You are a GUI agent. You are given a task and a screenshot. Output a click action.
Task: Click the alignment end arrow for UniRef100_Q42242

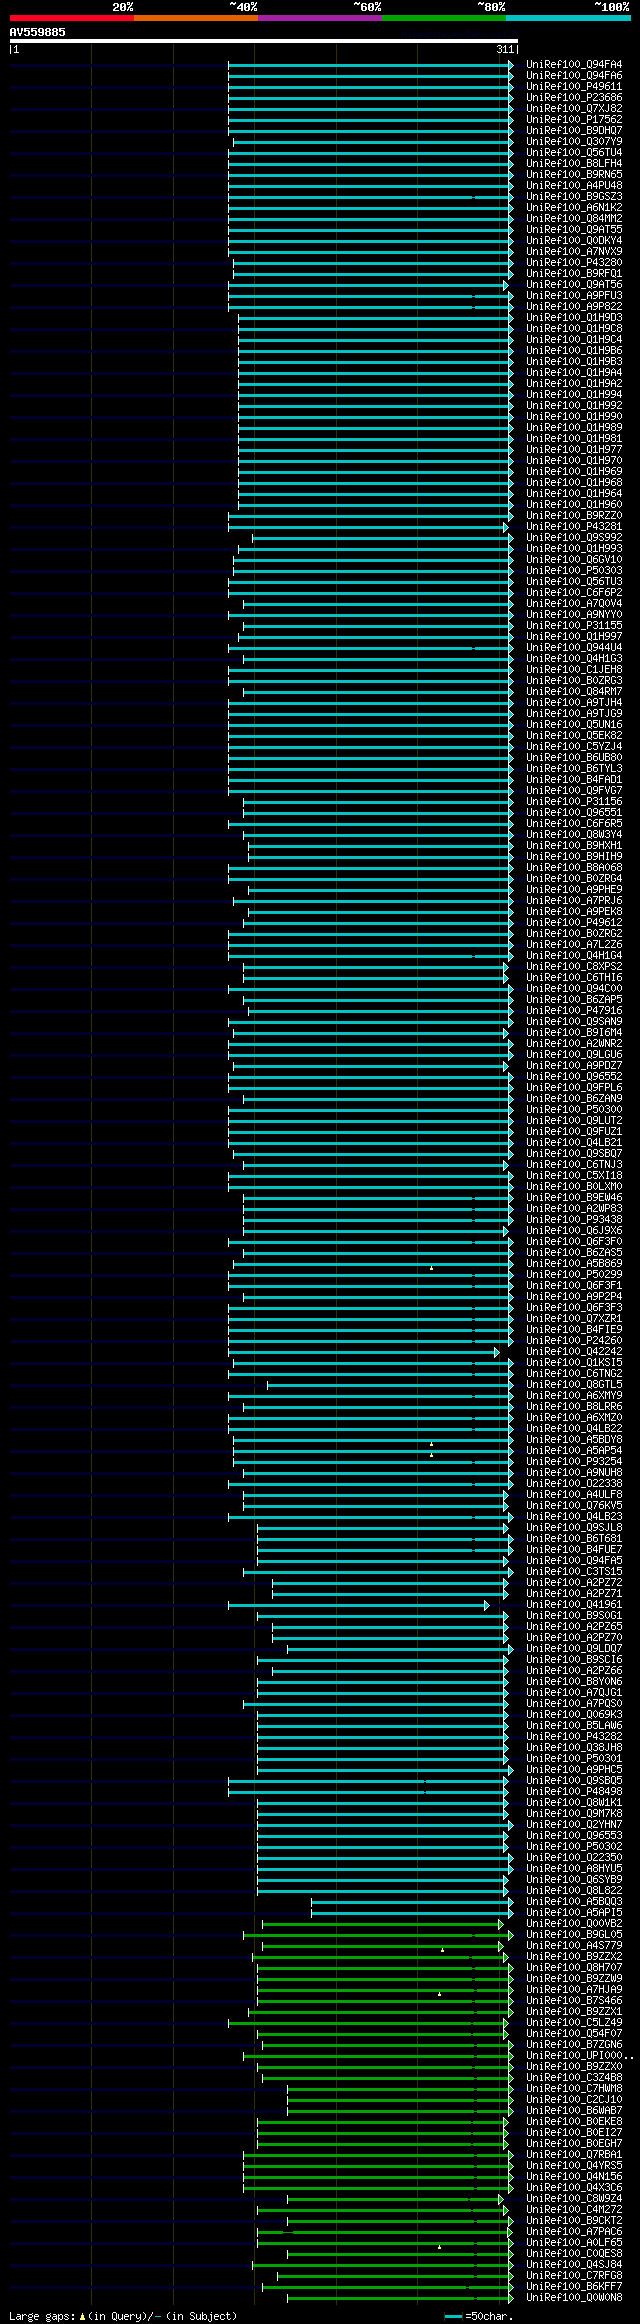497,1352
